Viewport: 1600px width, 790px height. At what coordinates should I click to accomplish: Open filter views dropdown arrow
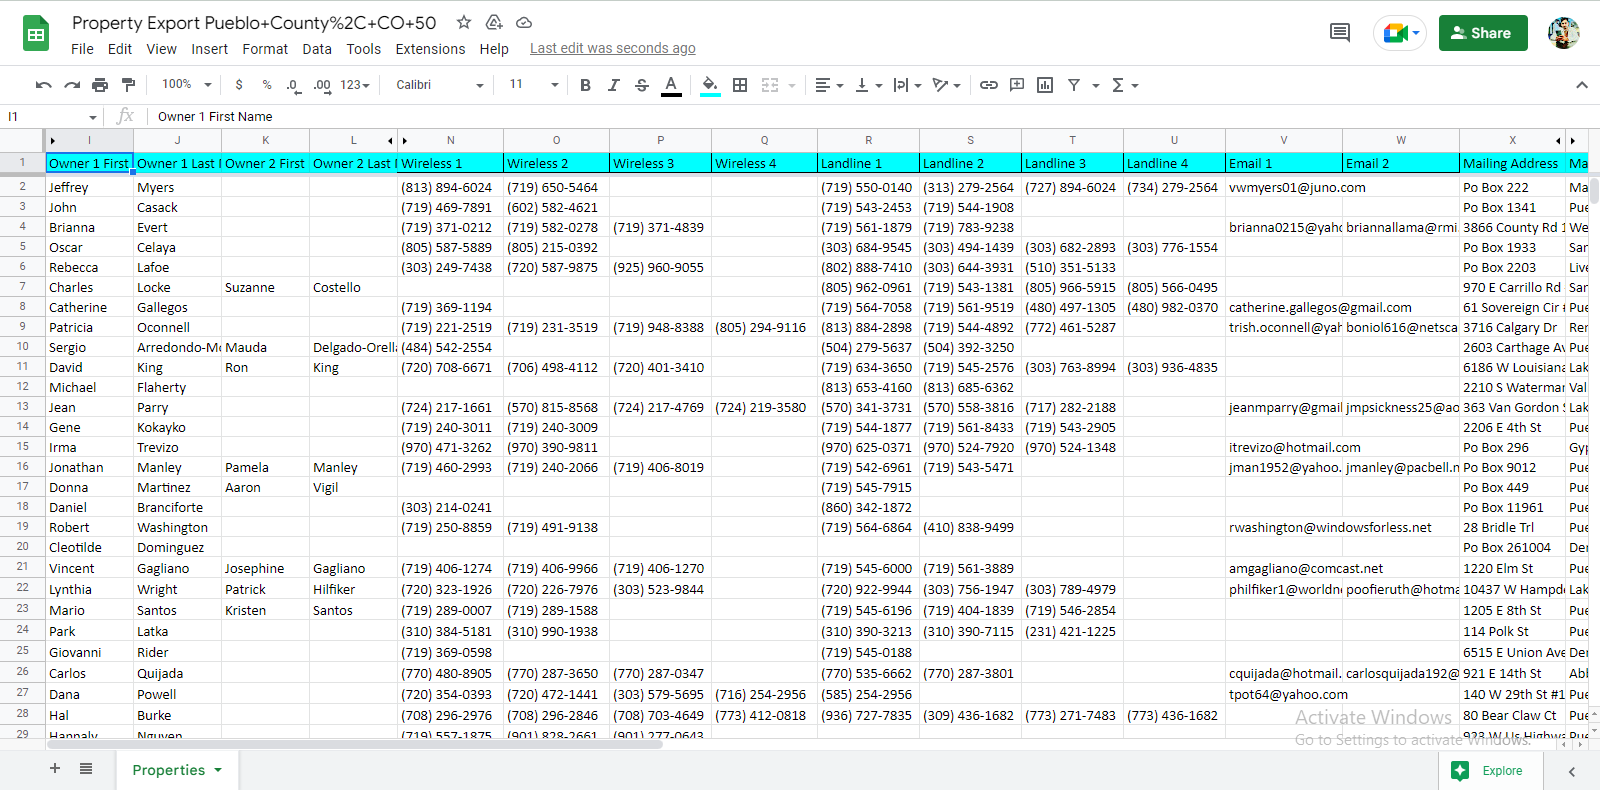click(1096, 86)
